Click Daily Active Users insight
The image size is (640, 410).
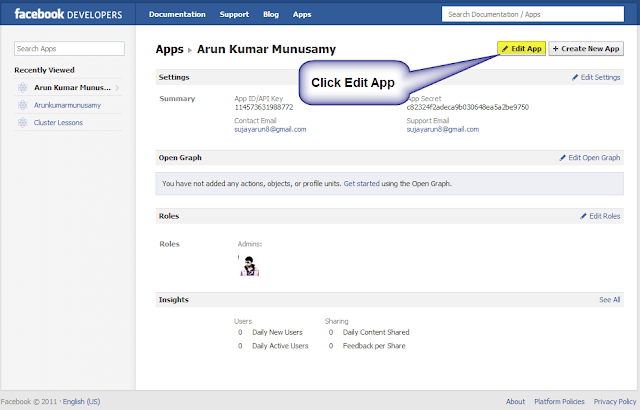[x=280, y=346]
